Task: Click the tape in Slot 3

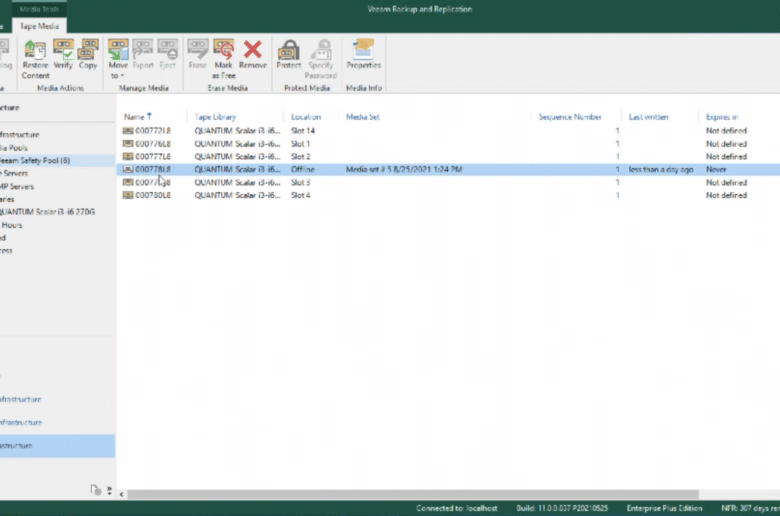Action: [448, 183]
